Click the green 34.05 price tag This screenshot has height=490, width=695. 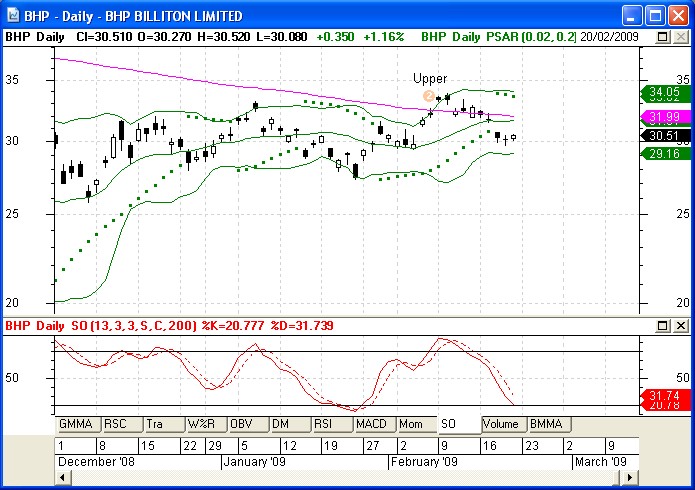[x=665, y=92]
